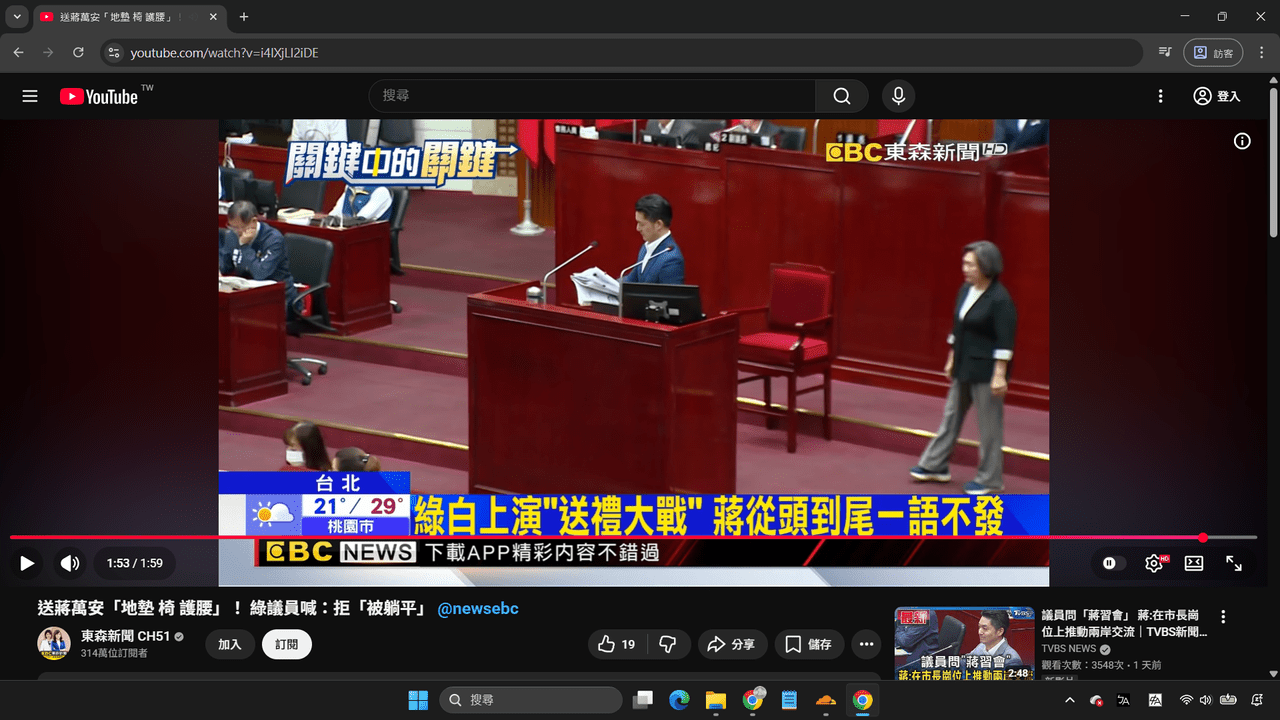Open the YouTube guide hamburger menu

pyautogui.click(x=30, y=96)
